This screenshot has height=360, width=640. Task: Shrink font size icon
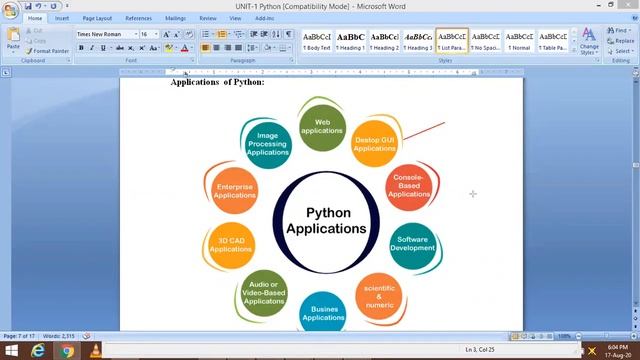click(x=177, y=34)
